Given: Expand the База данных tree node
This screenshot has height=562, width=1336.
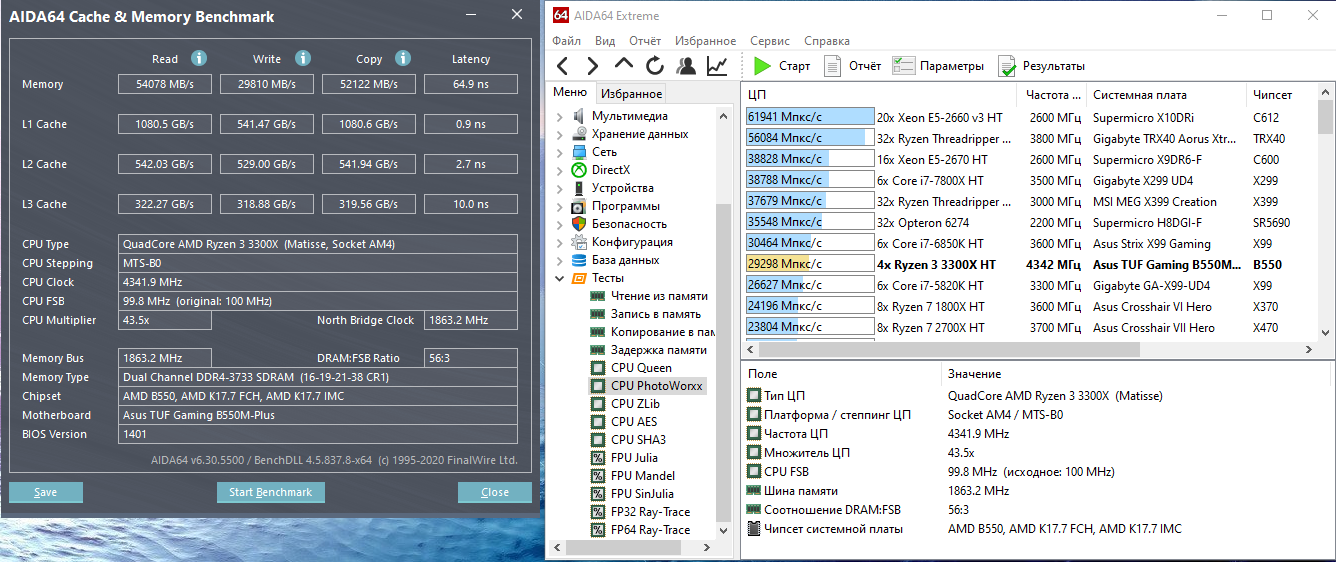Looking at the screenshot, I should tap(560, 260).
